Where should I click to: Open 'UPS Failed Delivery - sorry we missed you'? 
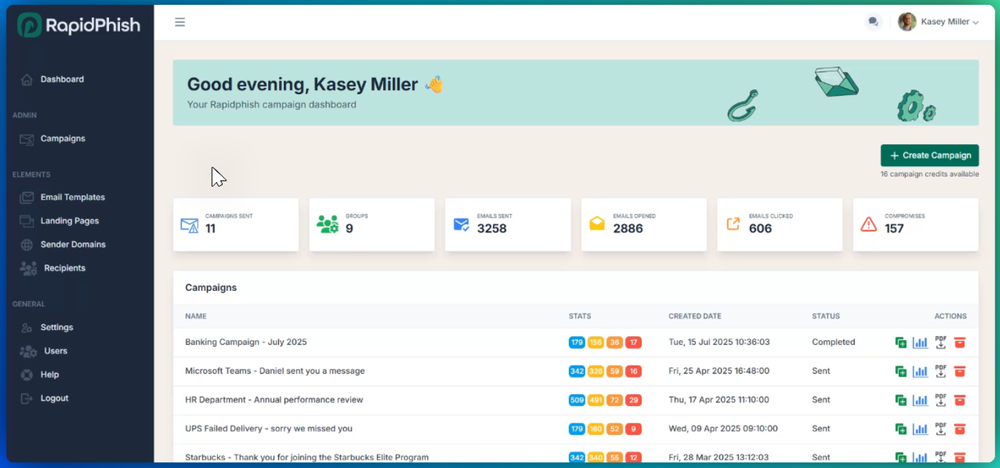click(x=268, y=428)
